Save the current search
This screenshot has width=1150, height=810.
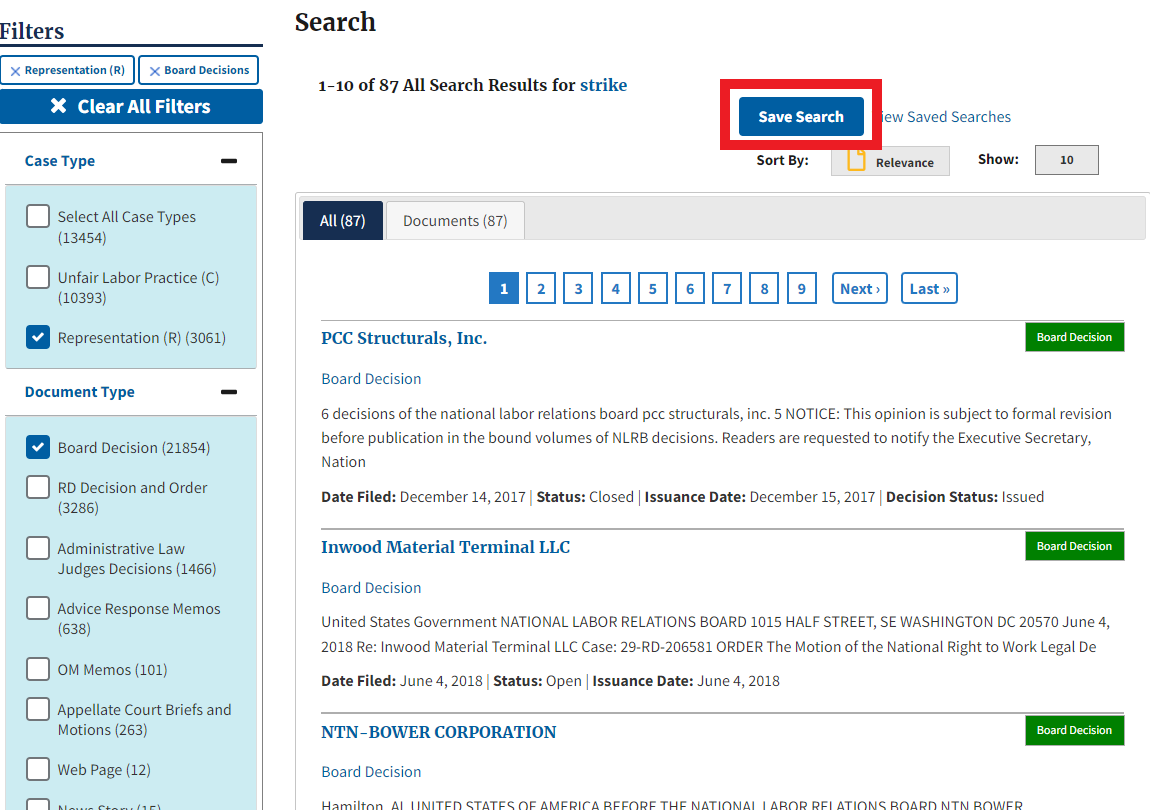pyautogui.click(x=801, y=117)
